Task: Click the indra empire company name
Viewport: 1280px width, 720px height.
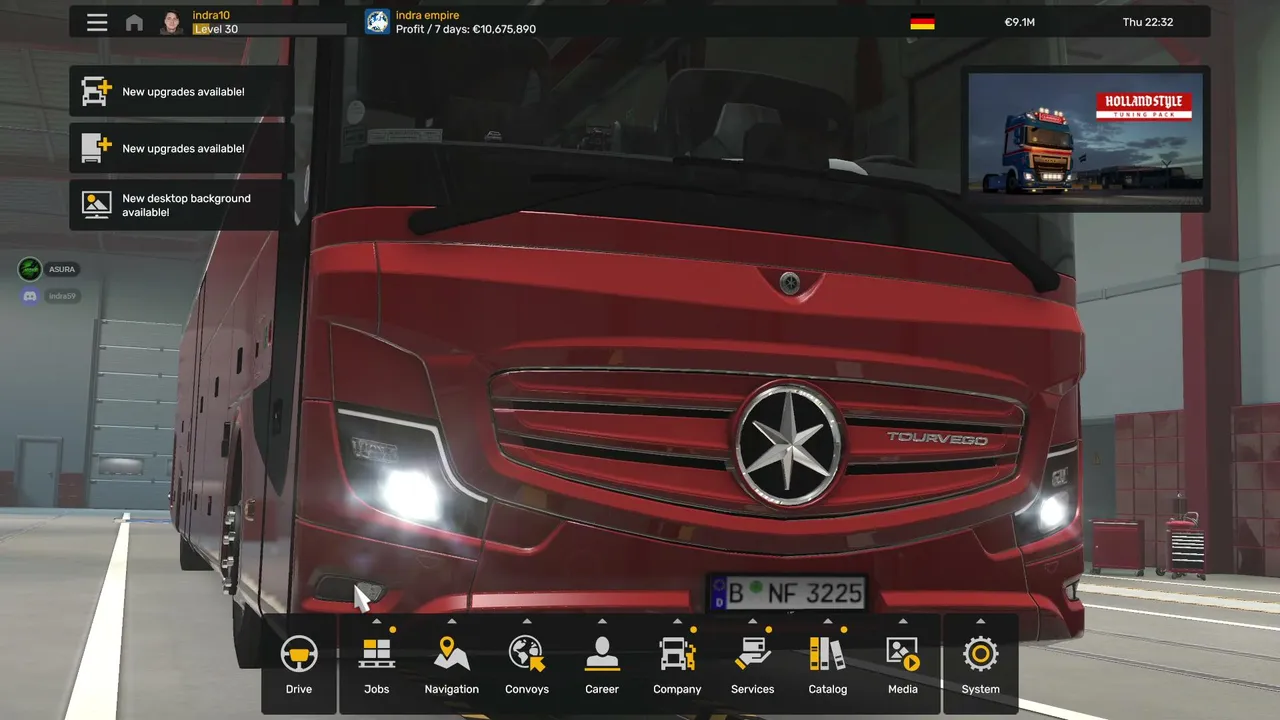Action: (428, 15)
